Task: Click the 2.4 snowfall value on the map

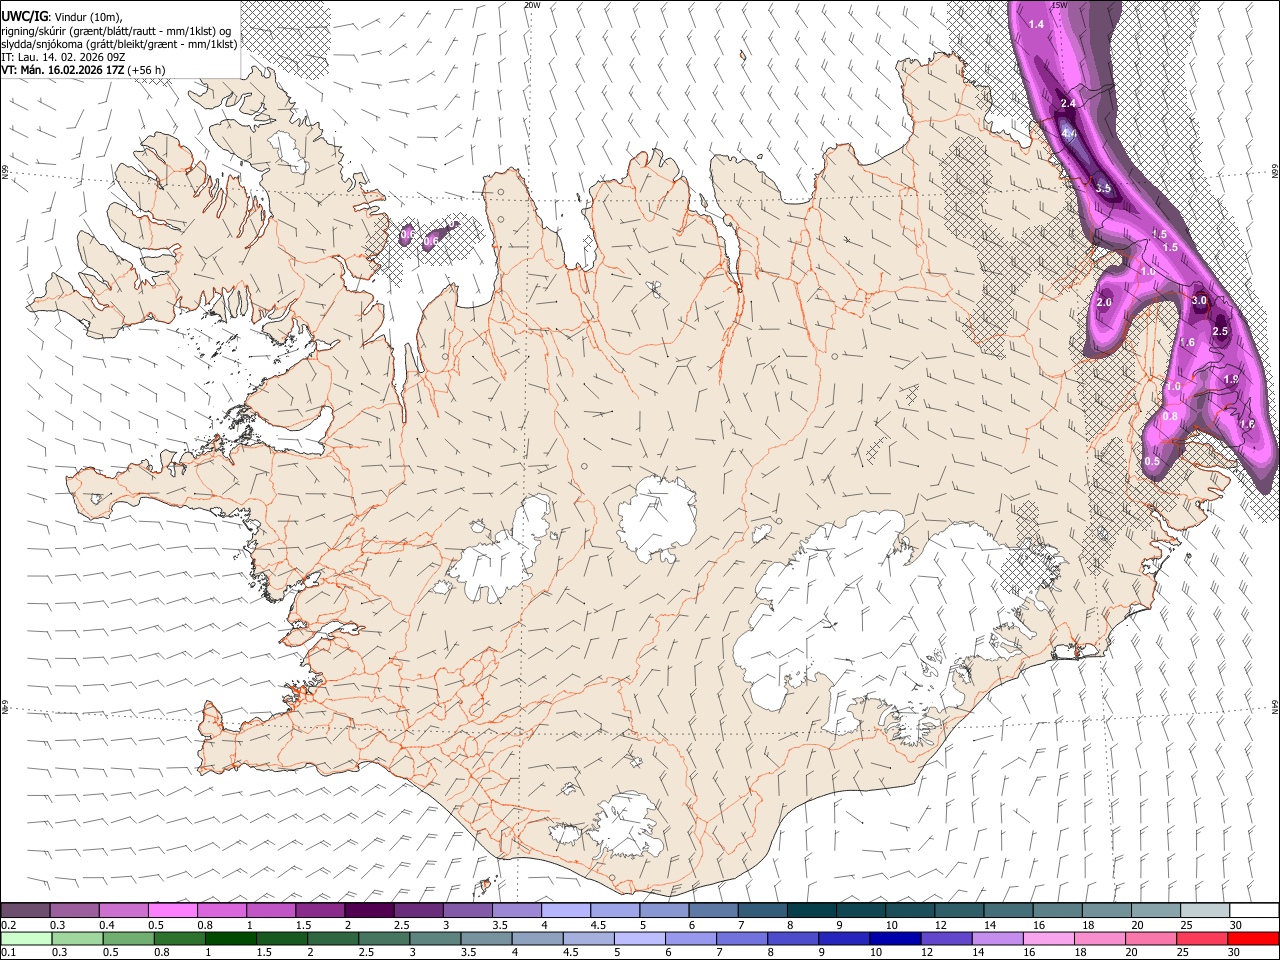Action: 1067,103
